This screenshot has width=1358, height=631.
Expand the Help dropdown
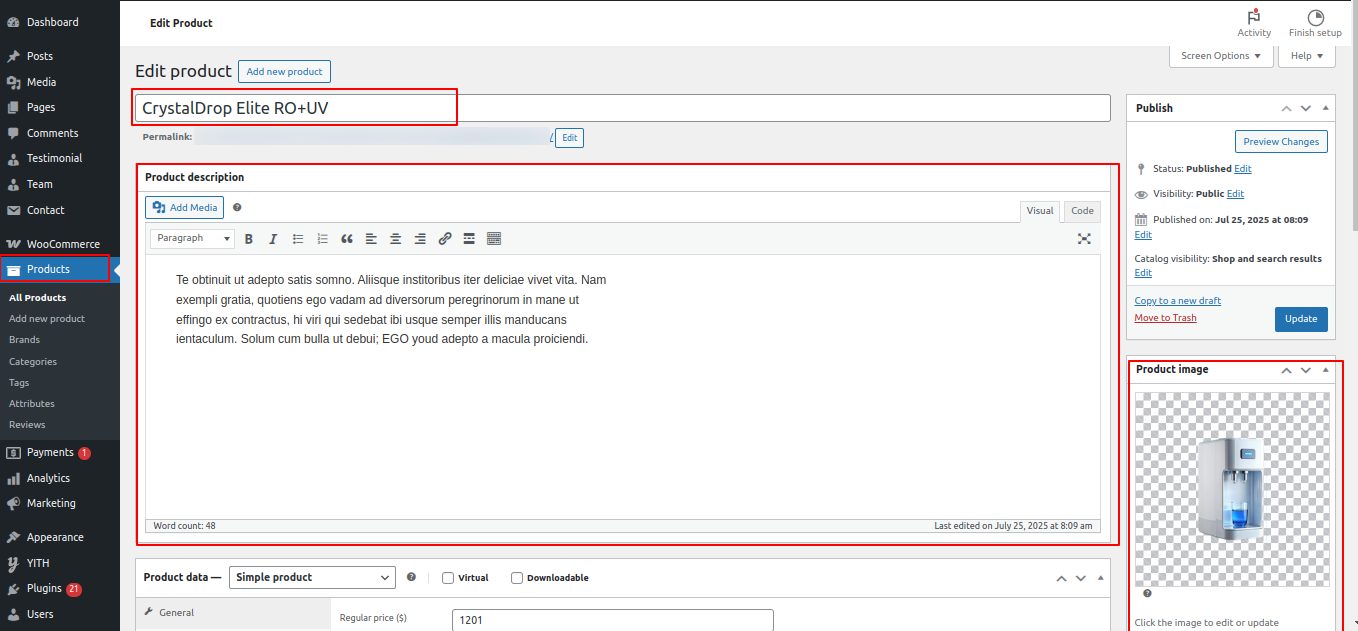[x=1307, y=56]
